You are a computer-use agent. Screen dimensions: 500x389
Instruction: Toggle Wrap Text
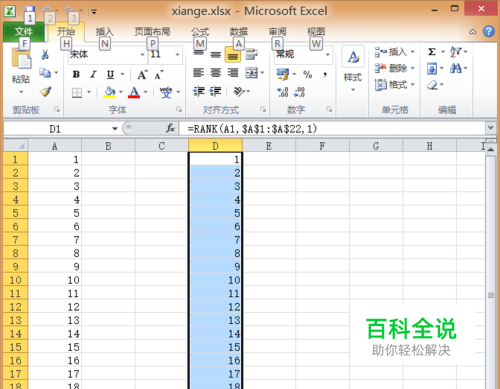click(252, 54)
